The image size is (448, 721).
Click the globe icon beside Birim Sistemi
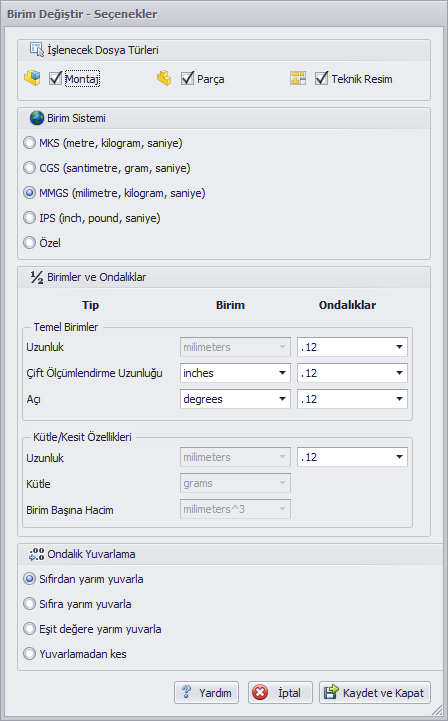pyautogui.click(x=37, y=118)
